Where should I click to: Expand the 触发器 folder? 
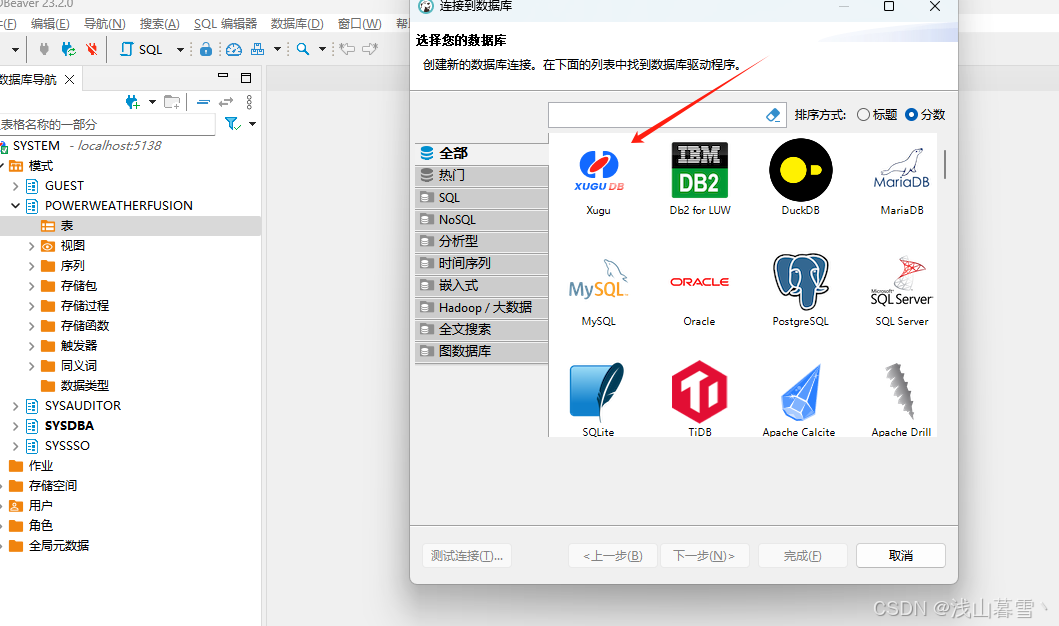[x=31, y=346]
